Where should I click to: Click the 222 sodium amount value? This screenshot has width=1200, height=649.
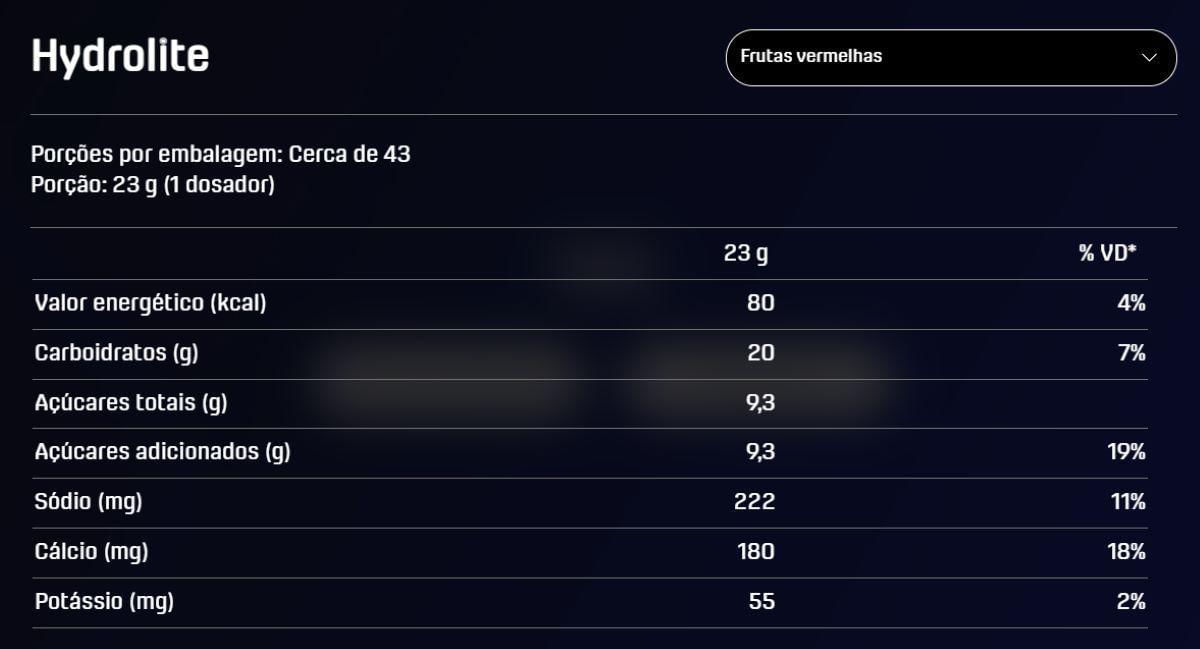point(754,502)
